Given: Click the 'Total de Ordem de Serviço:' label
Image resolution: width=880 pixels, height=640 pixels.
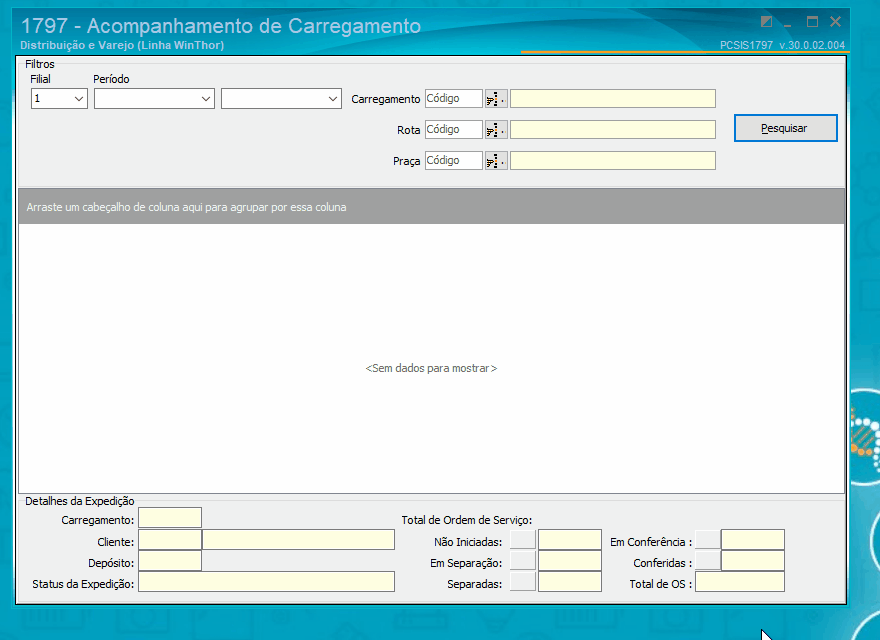Looking at the screenshot, I should click(x=466, y=520).
